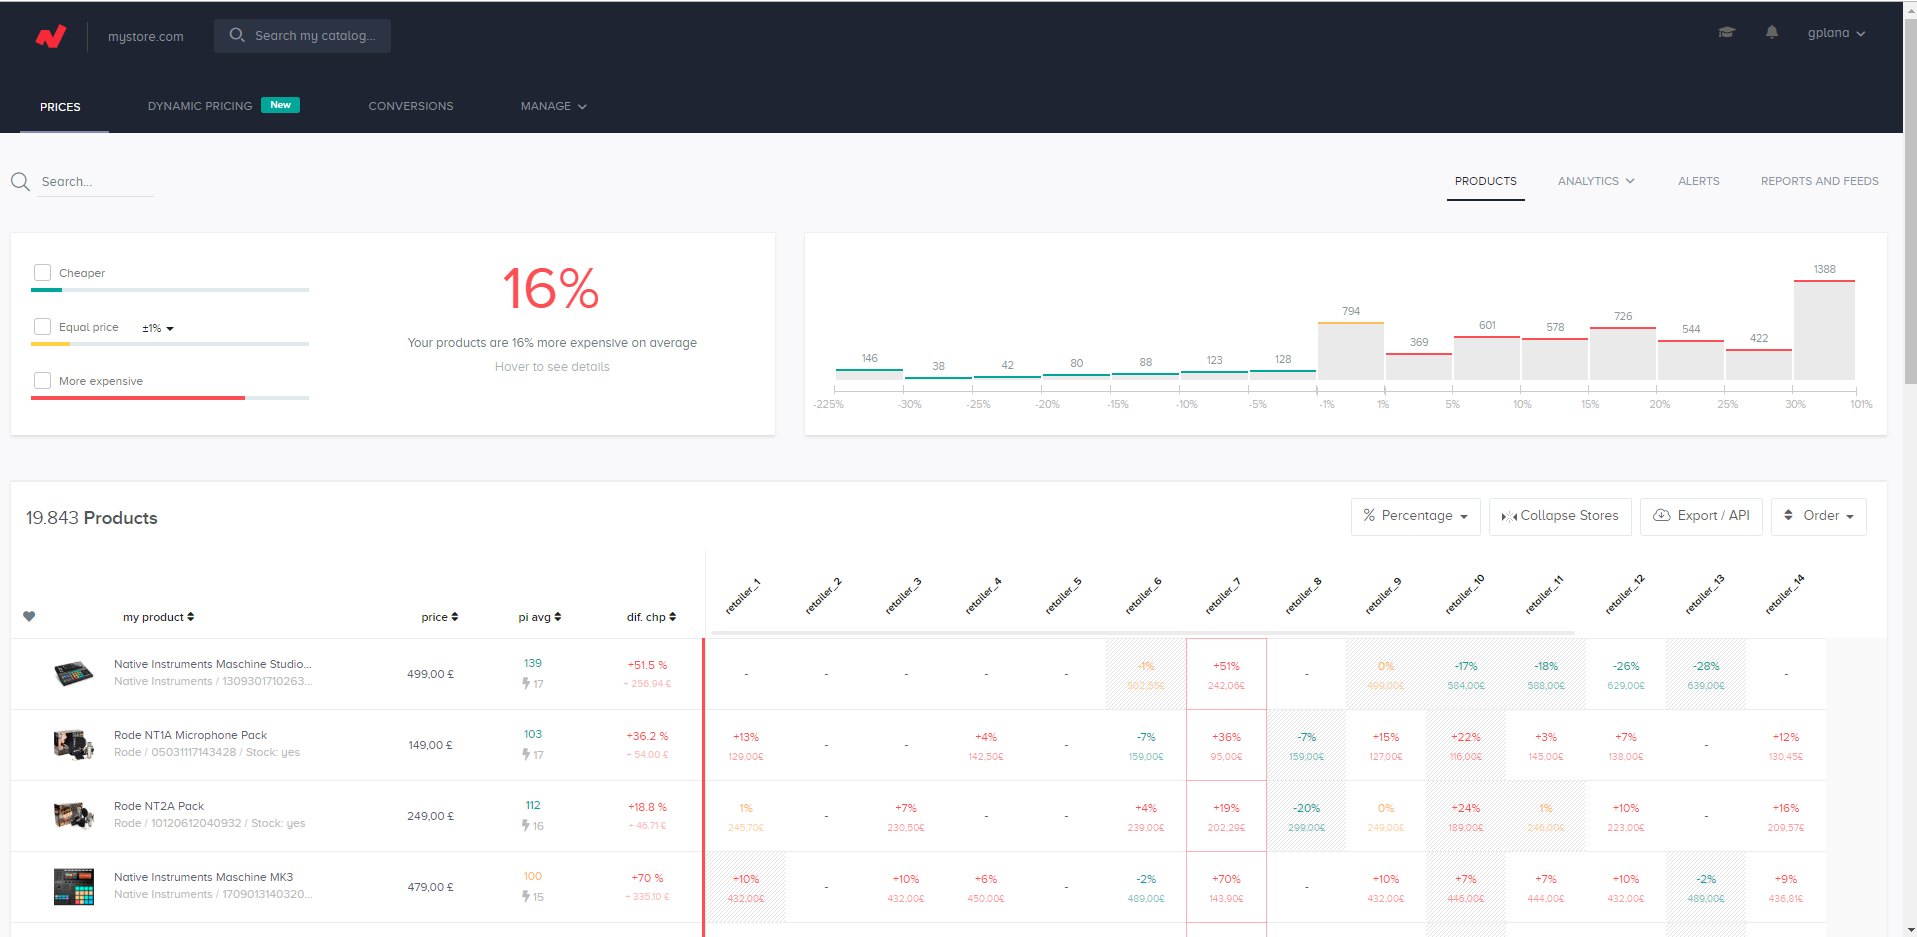This screenshot has height=937, width=1917.
Task: Focus the Search my catalog field
Action: click(302, 35)
